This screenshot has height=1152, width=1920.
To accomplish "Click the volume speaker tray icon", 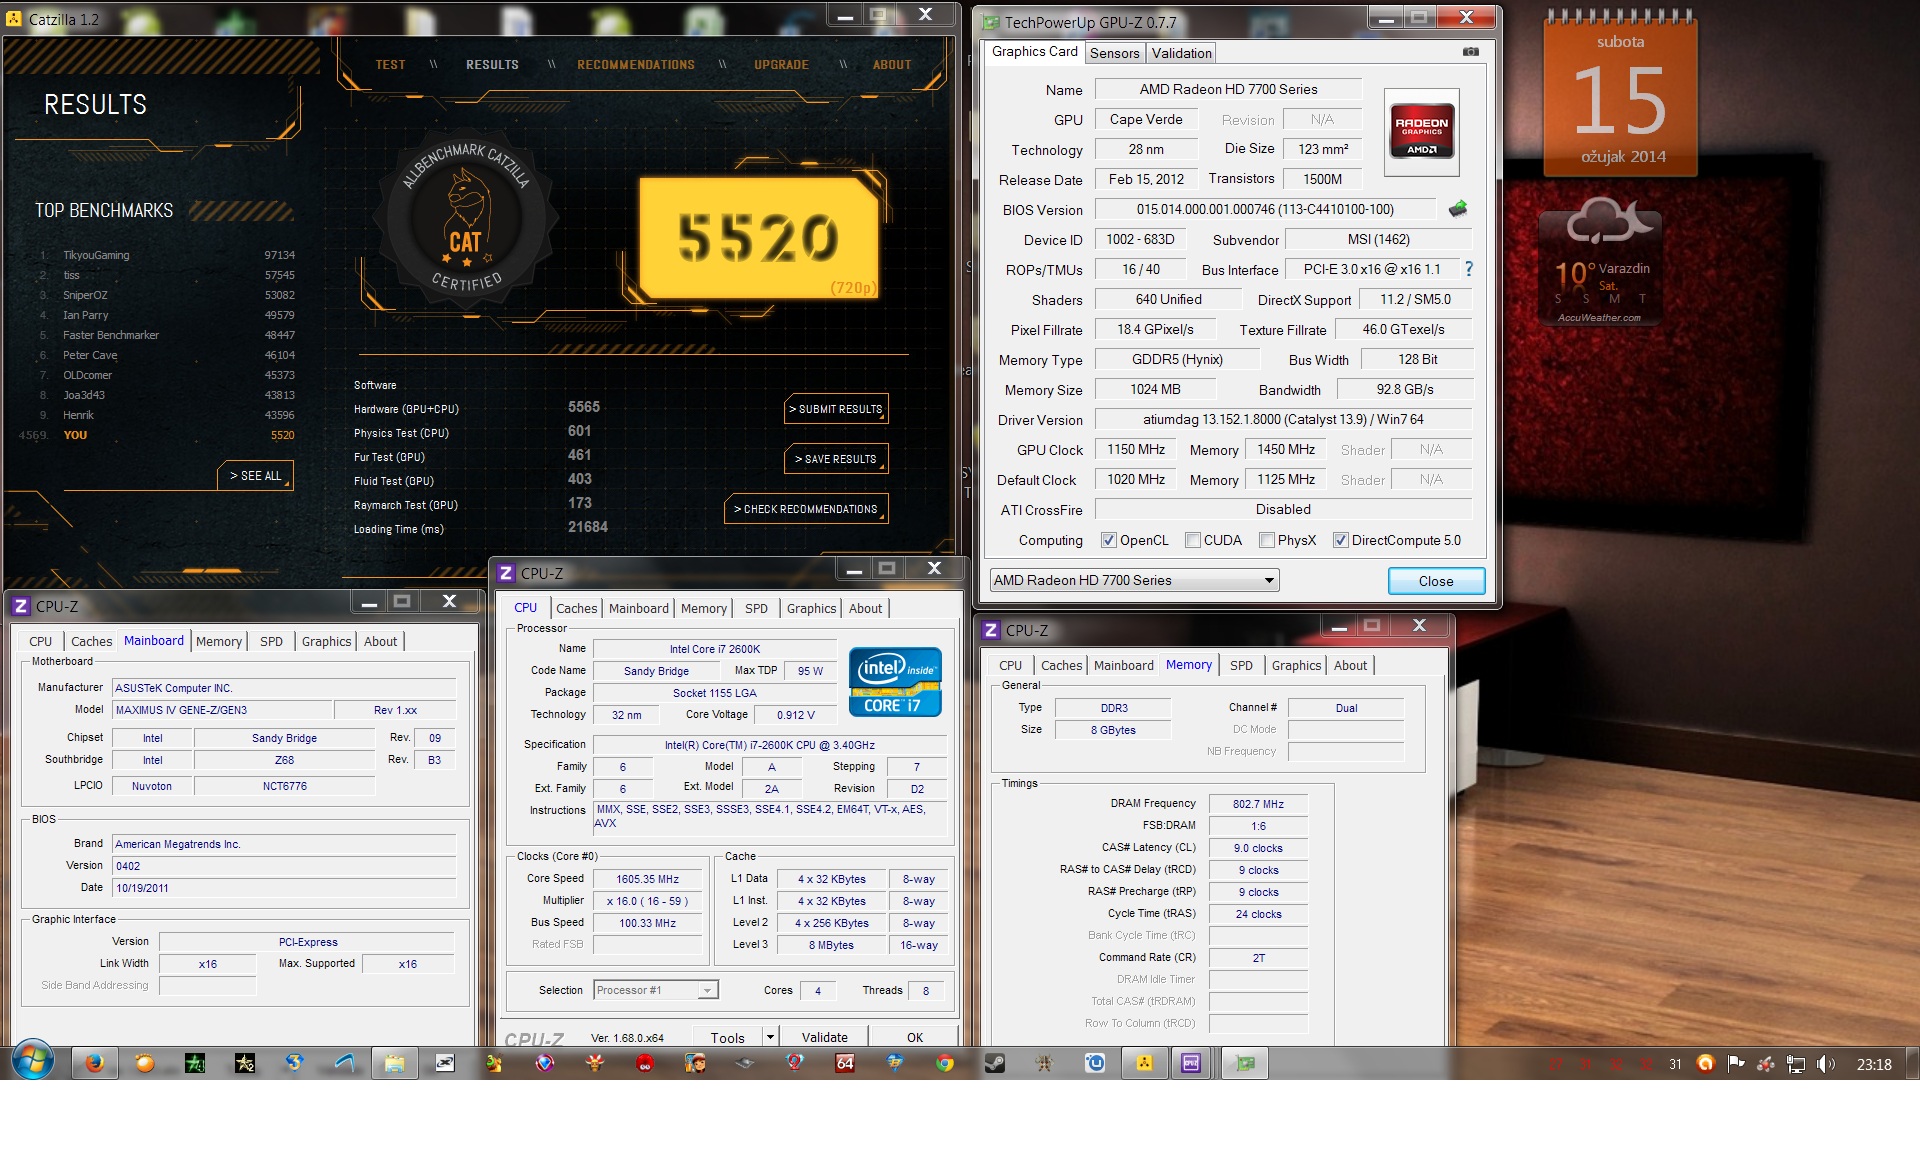I will point(1826,1064).
